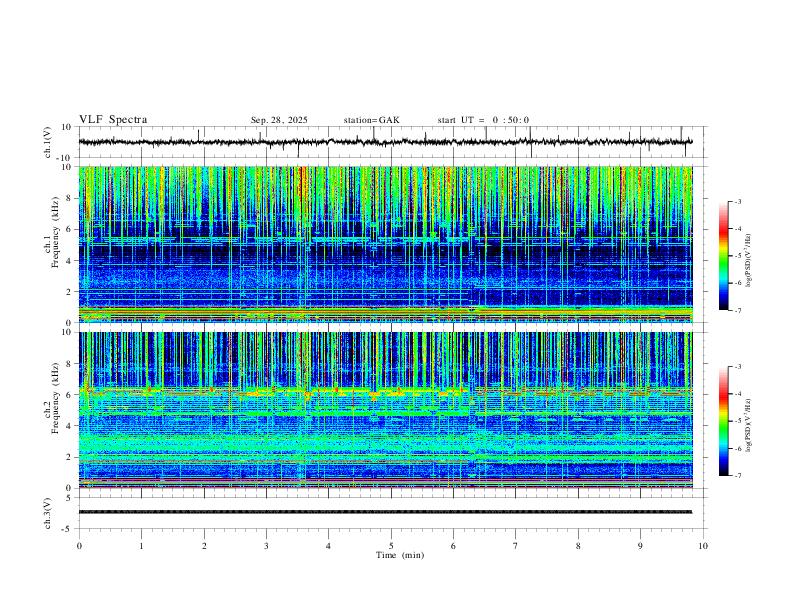Click the time axis tick label "0"
Viewport: 792px width, 612px height.
(x=79, y=546)
